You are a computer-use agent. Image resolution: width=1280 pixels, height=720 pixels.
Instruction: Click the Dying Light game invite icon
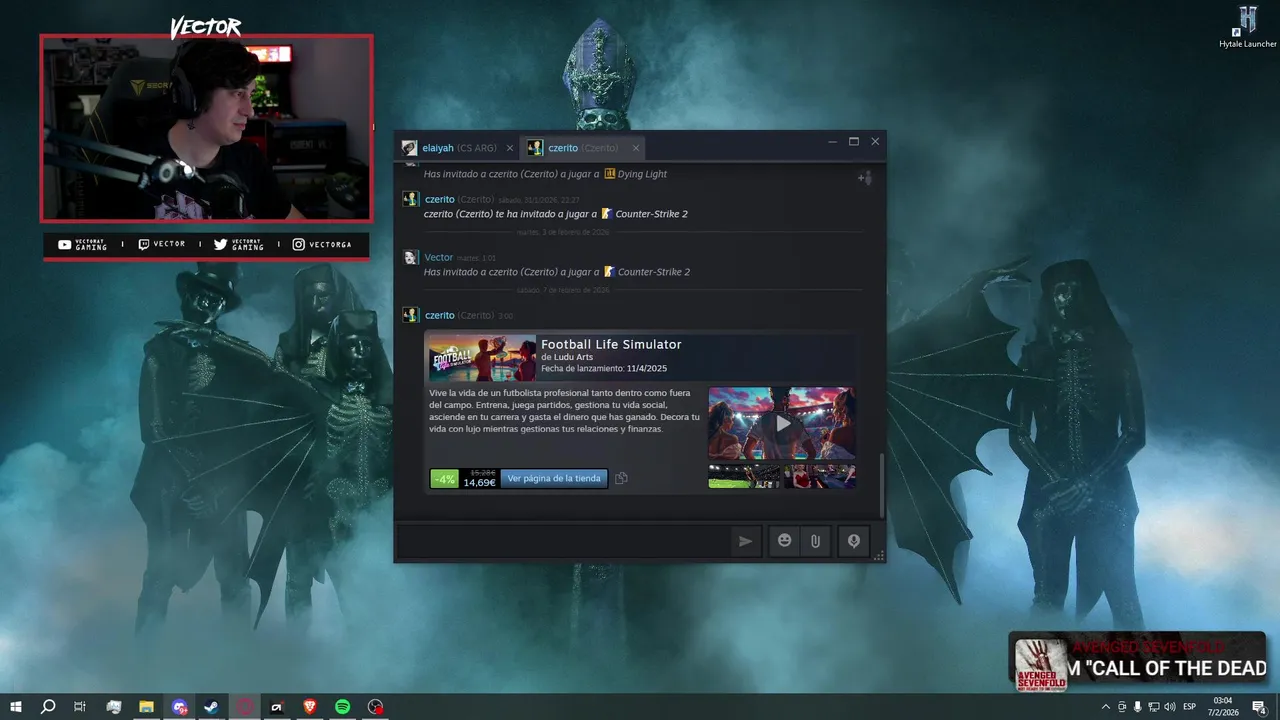point(610,174)
